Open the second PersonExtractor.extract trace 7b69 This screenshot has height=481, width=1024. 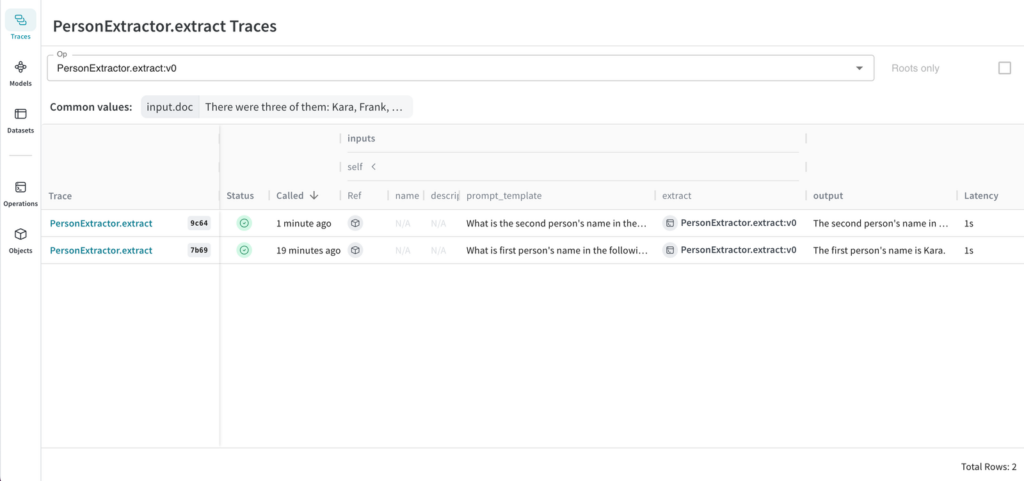101,250
